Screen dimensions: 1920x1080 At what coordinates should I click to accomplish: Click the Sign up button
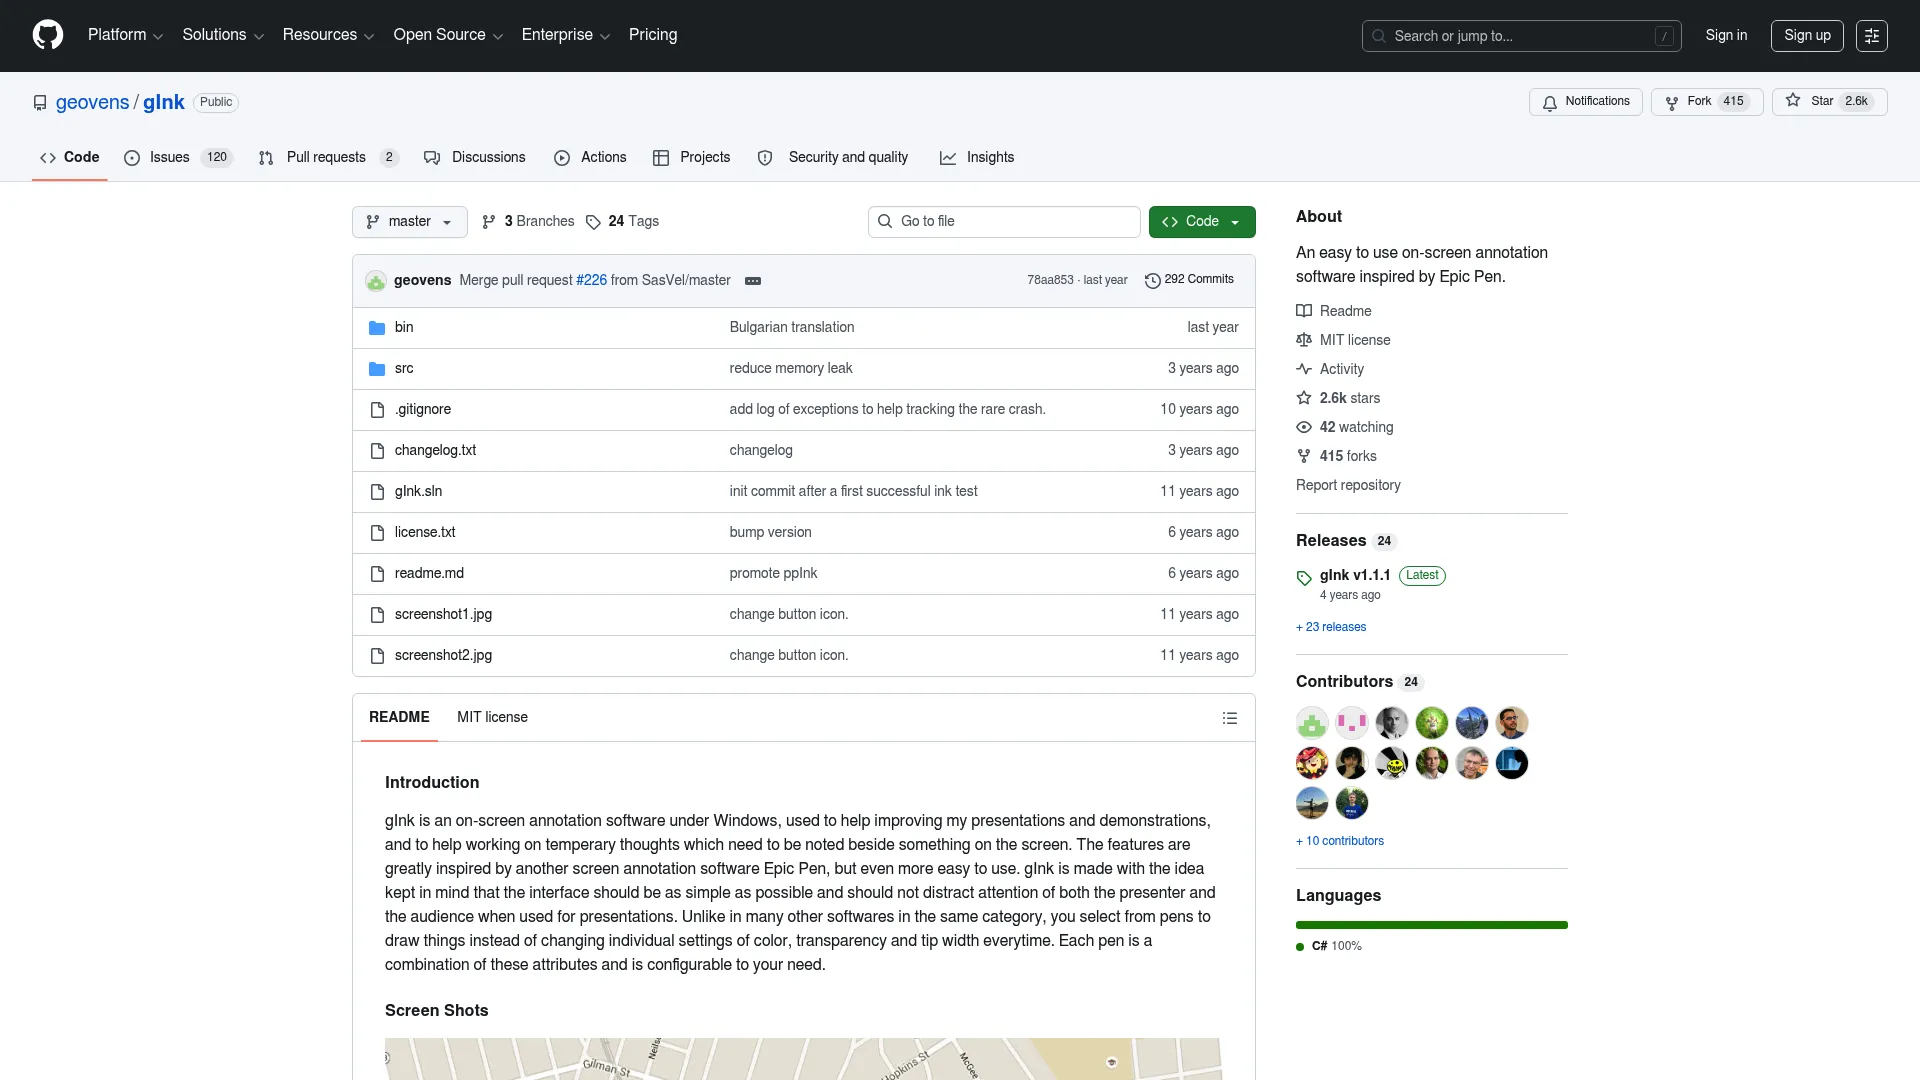click(x=1807, y=36)
